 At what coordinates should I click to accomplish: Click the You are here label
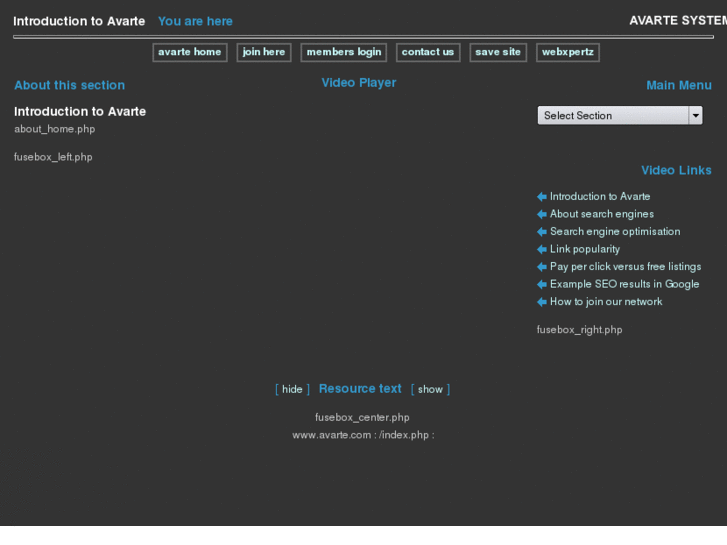tap(195, 21)
